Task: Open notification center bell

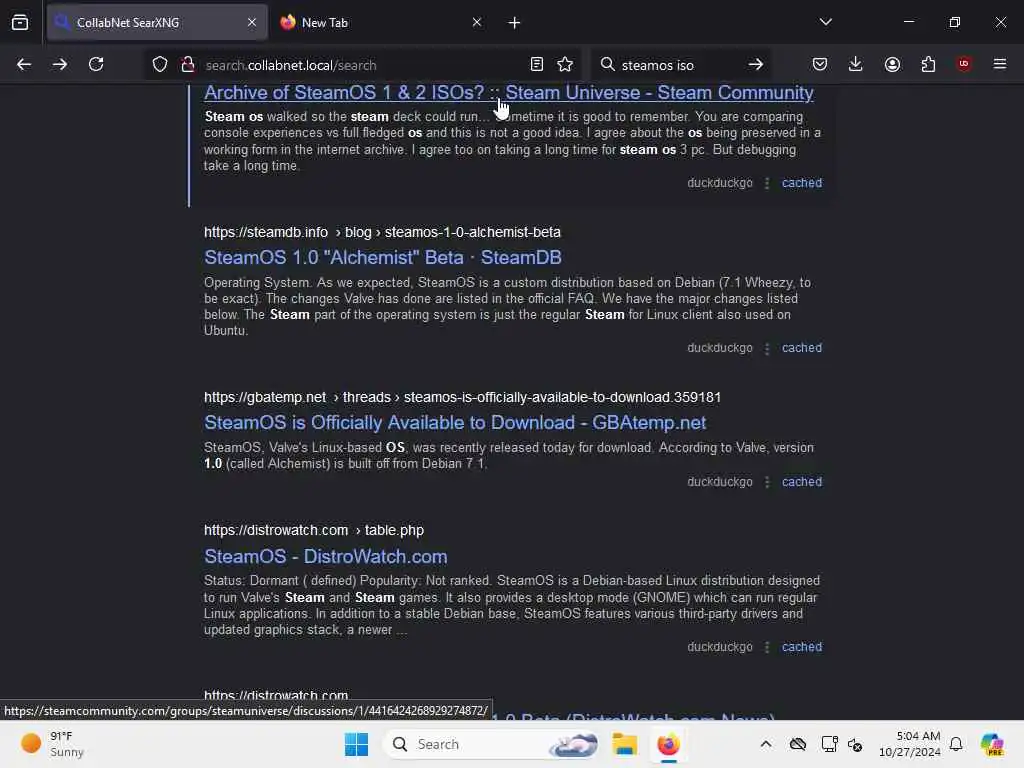Action: [956, 744]
